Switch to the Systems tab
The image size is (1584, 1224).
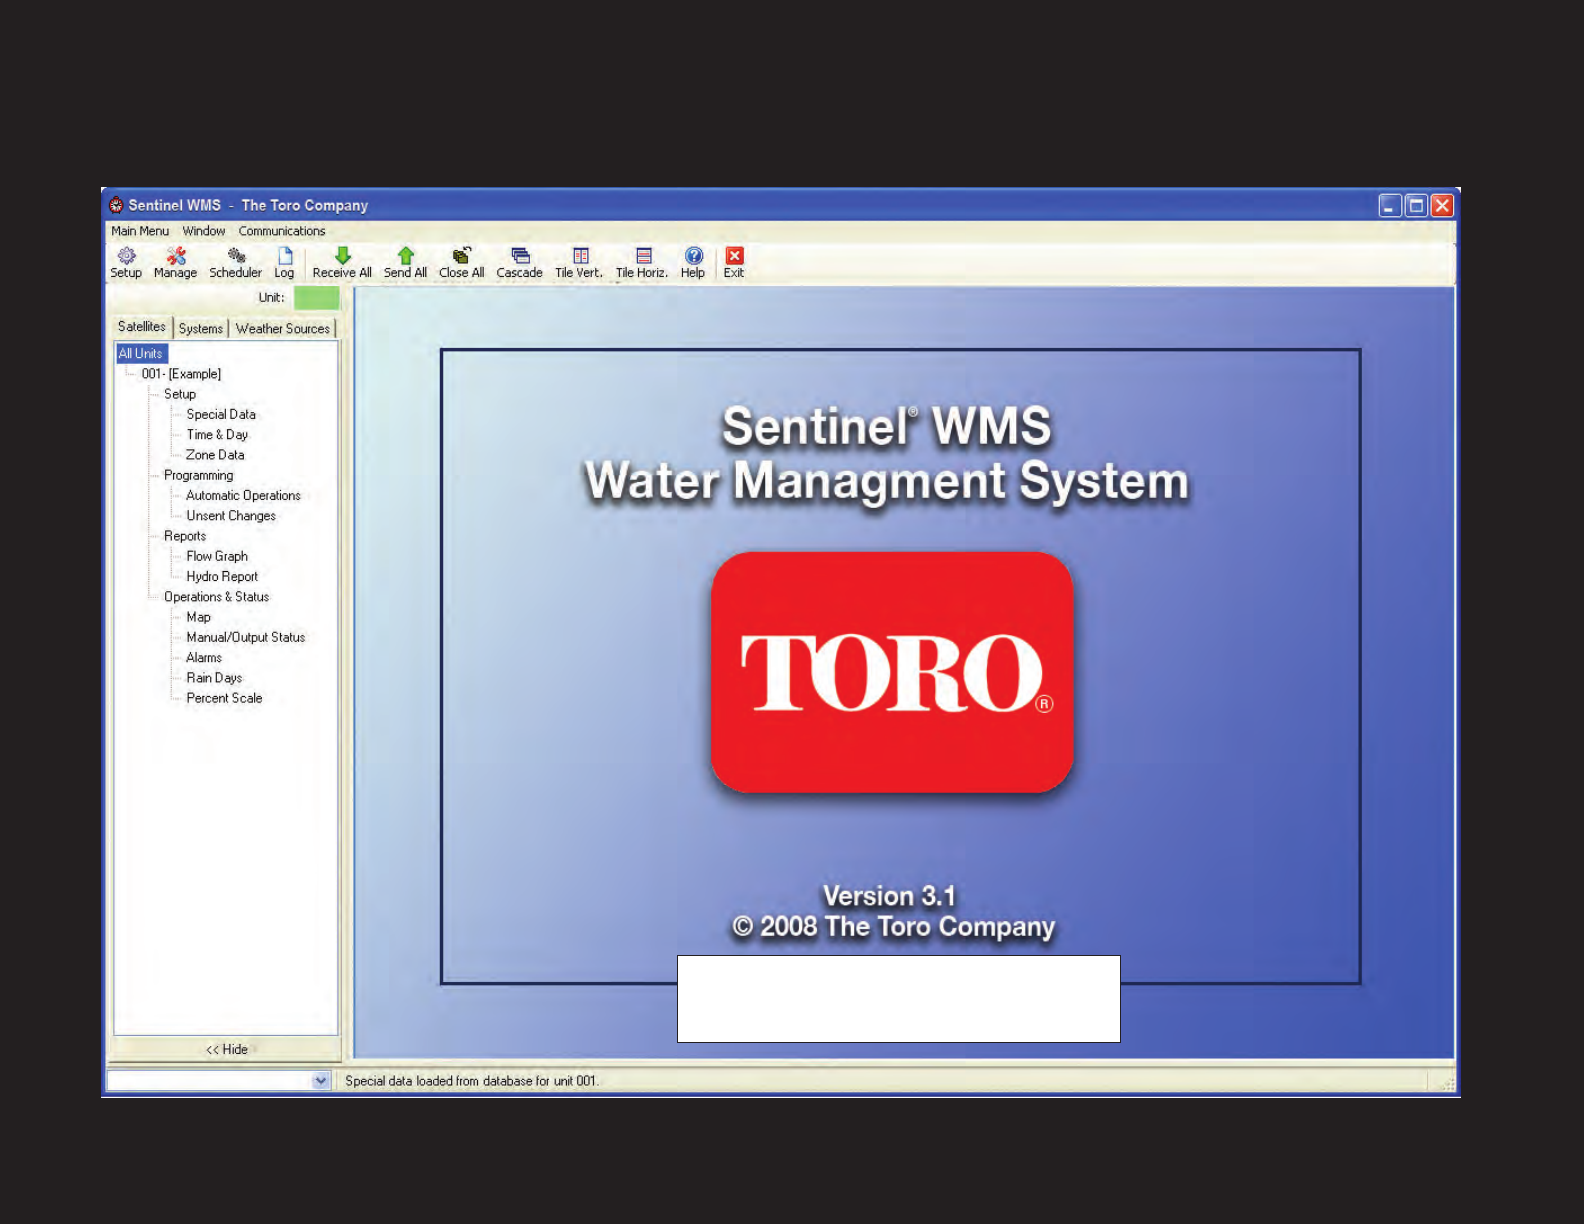(x=201, y=329)
